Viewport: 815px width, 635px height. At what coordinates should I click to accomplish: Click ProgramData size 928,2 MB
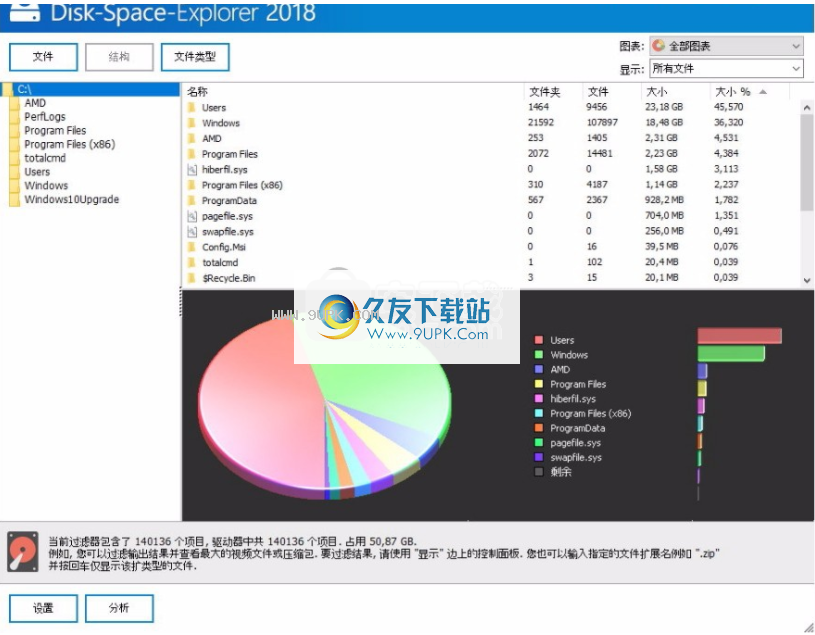pyautogui.click(x=664, y=200)
